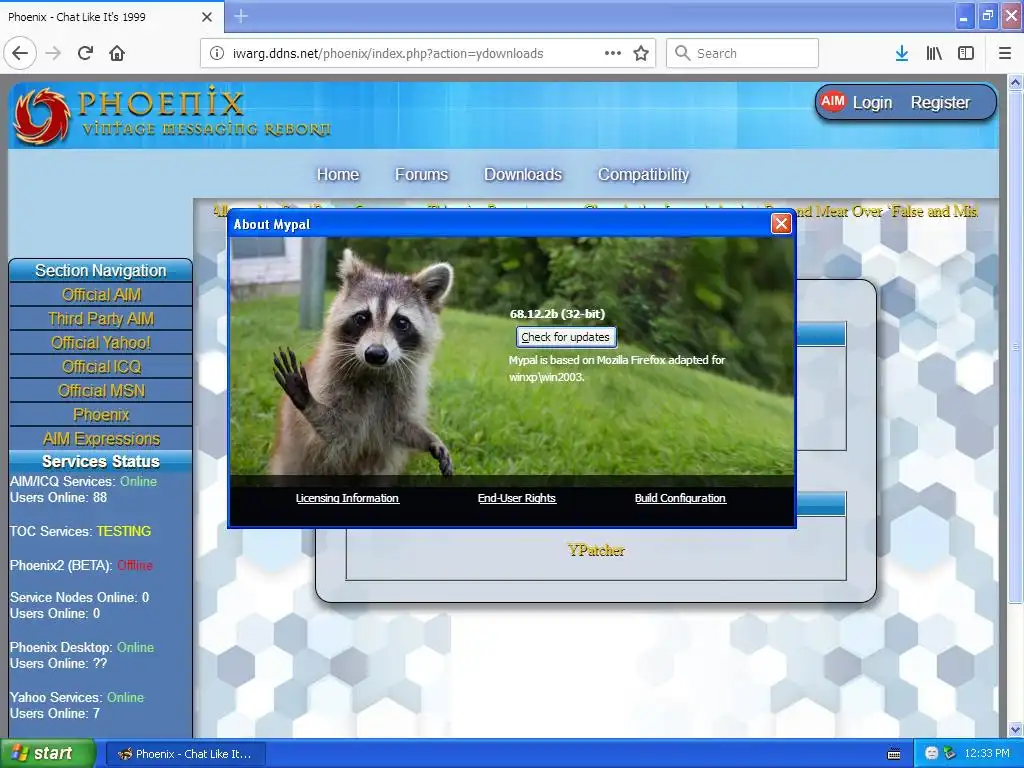Click the chat bubble tray icon

point(932,754)
